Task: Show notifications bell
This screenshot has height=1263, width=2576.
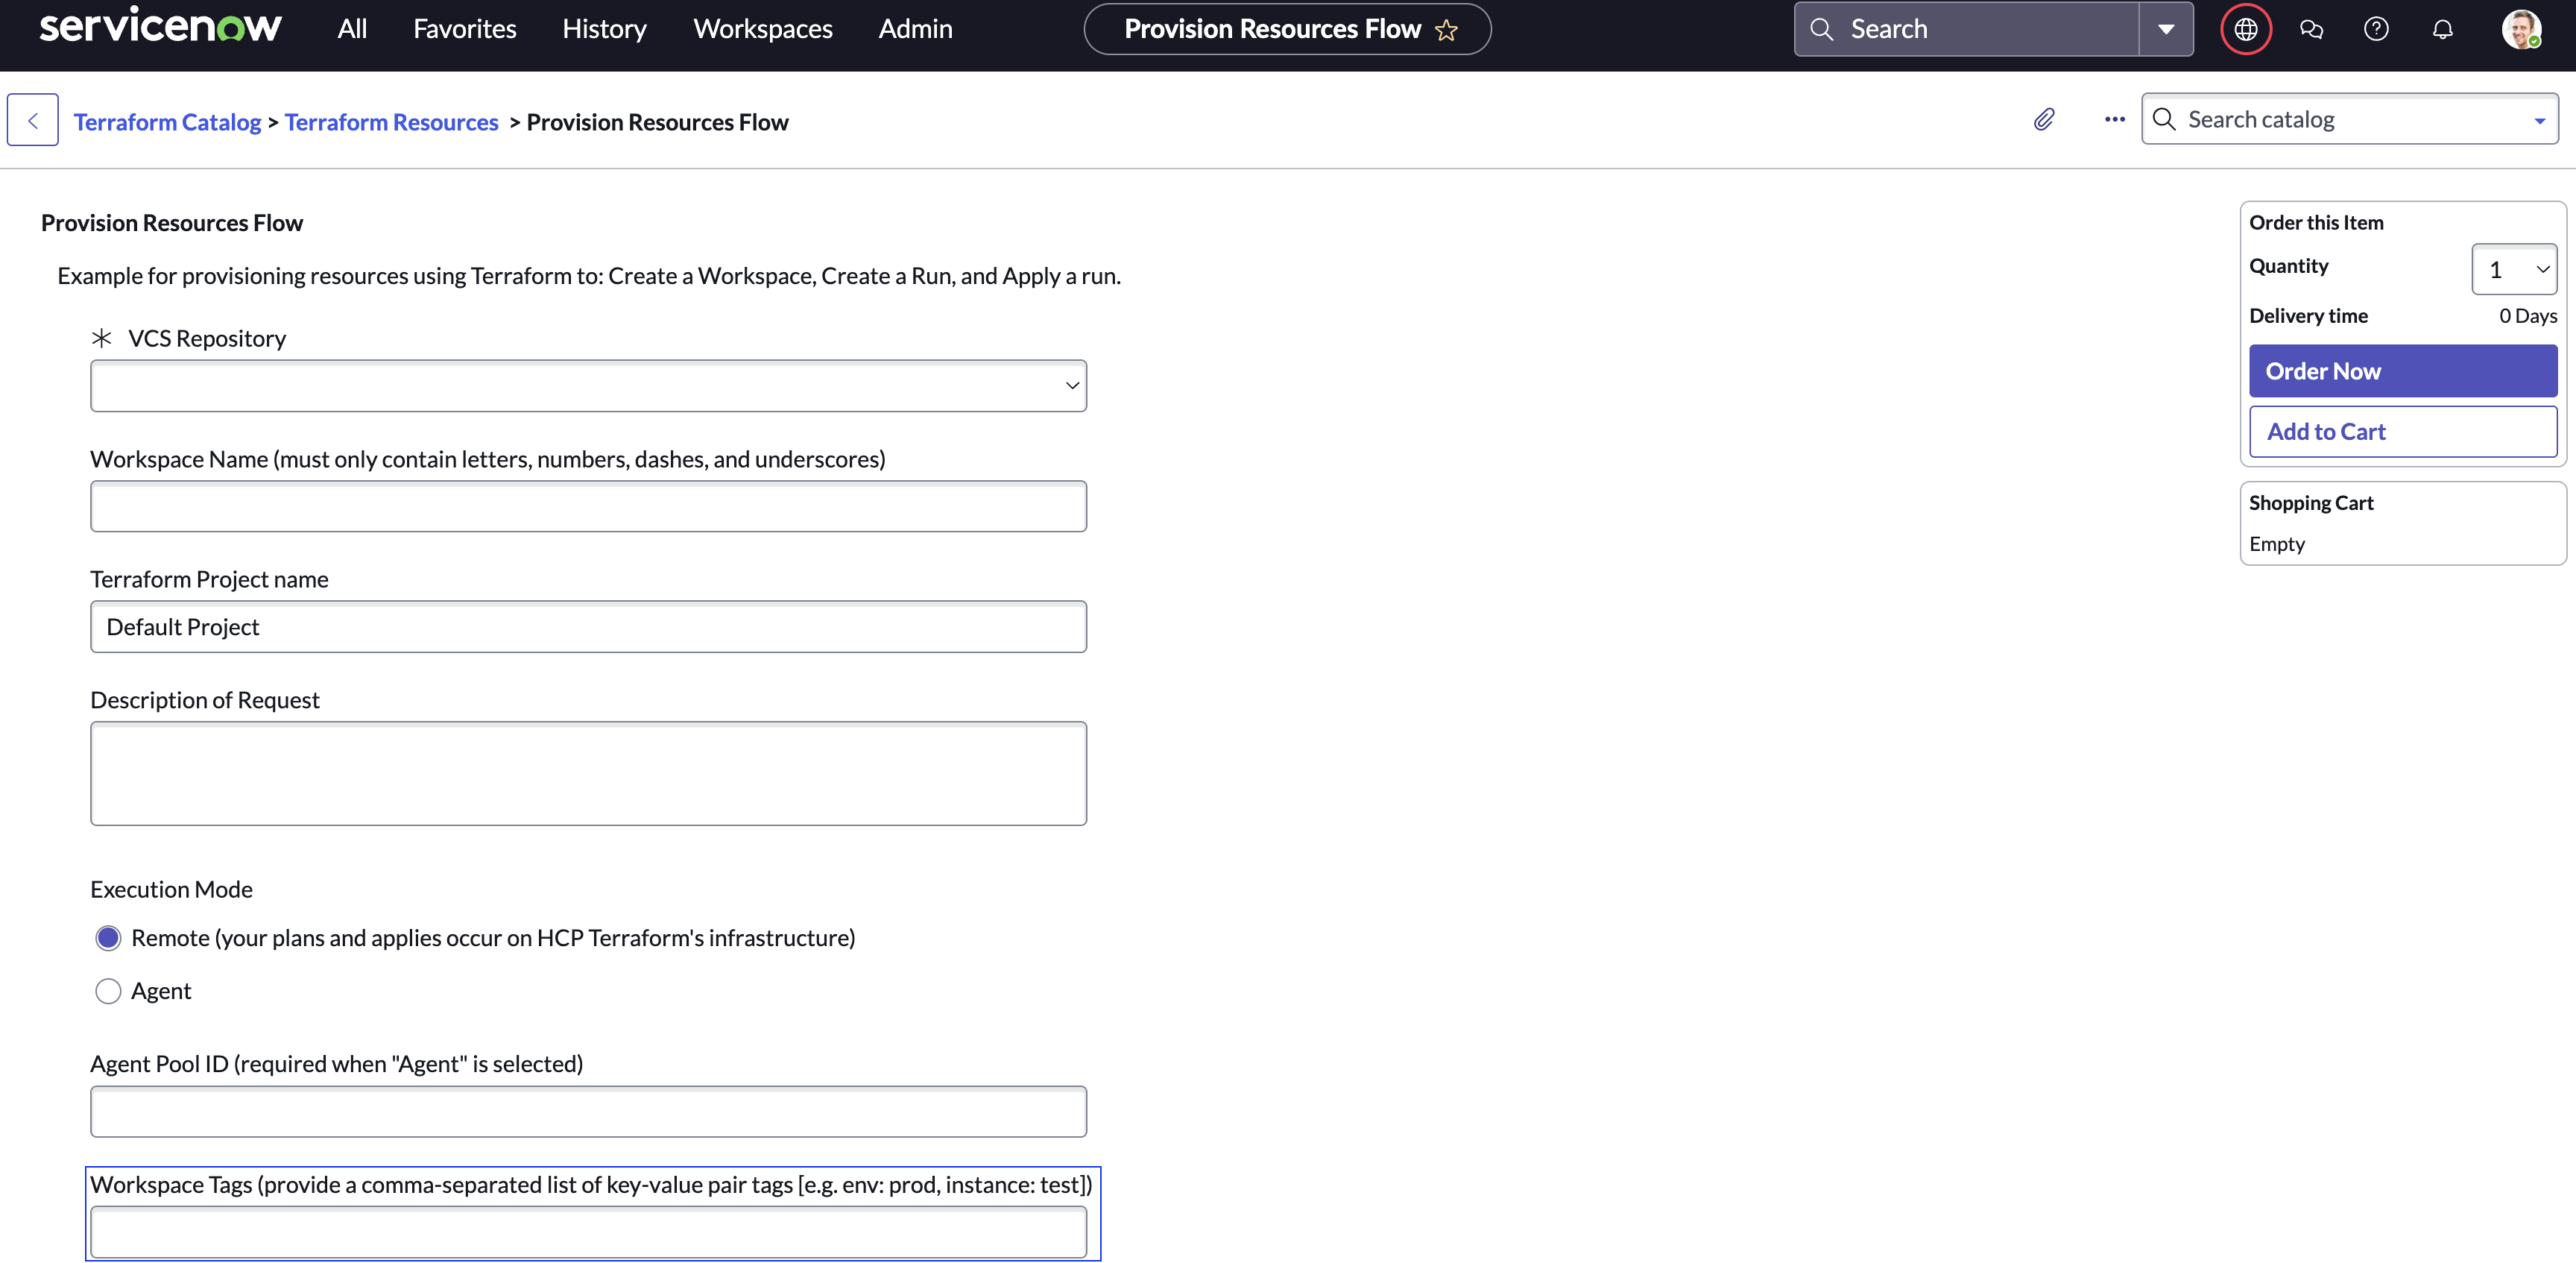Action: click(2442, 29)
